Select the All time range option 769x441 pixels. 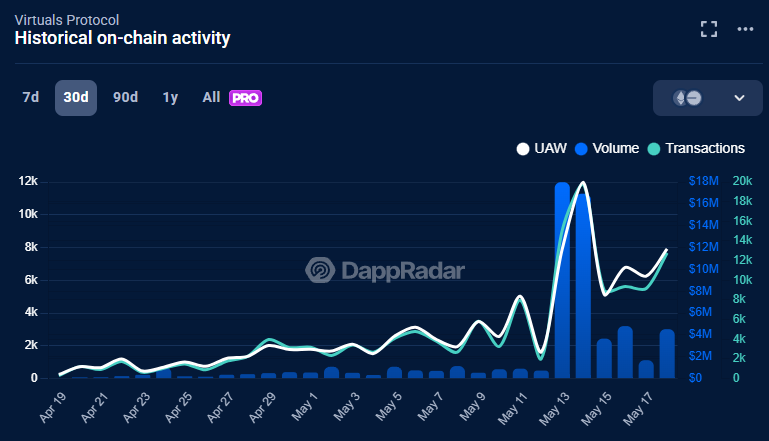(x=211, y=98)
